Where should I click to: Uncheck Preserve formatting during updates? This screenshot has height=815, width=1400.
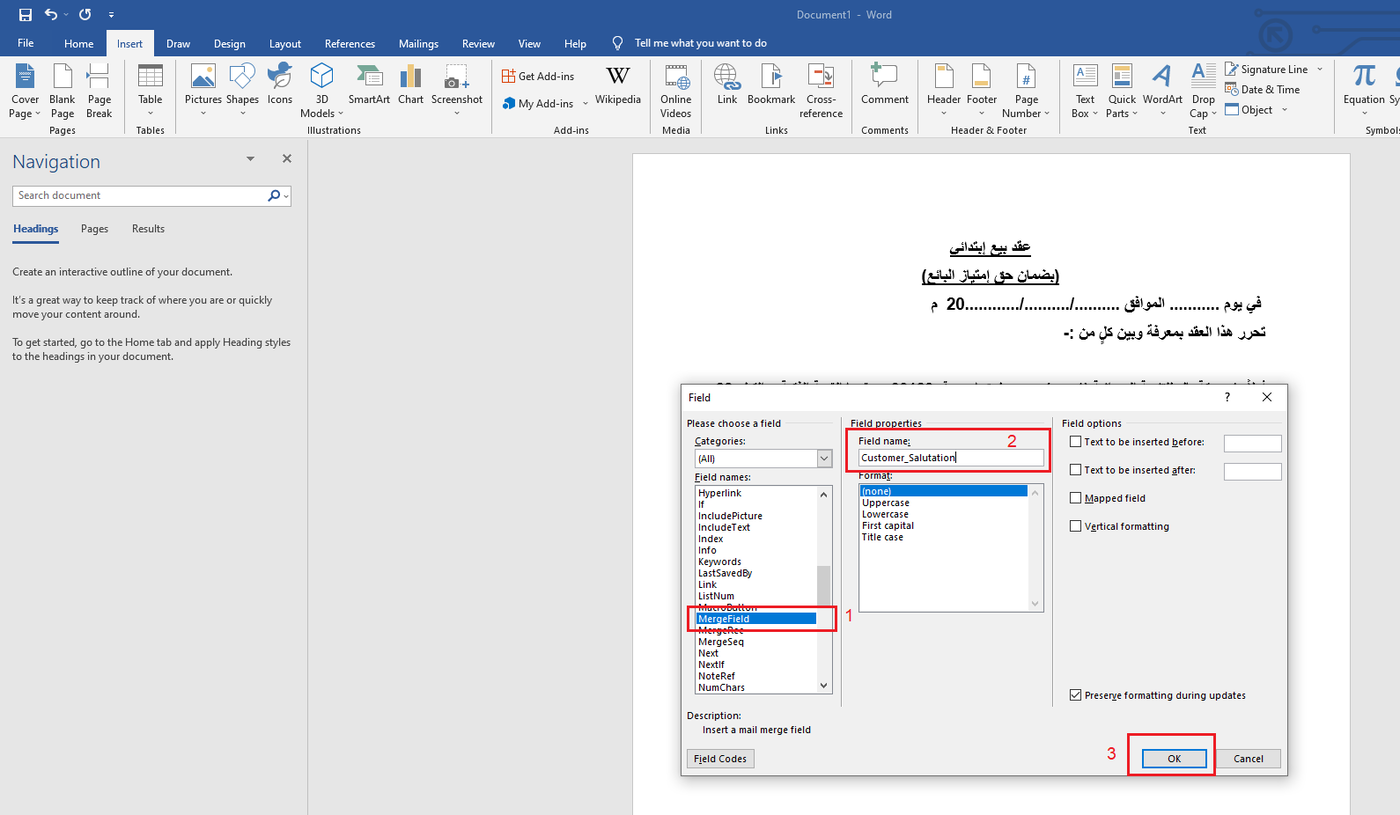point(1076,695)
